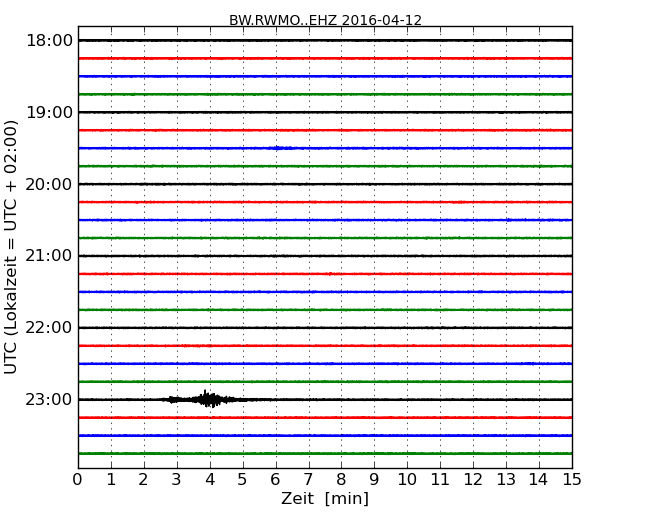This screenshot has height=520, width=650.
Task: Click the x-axis tick label 11
Action: tap(440, 480)
